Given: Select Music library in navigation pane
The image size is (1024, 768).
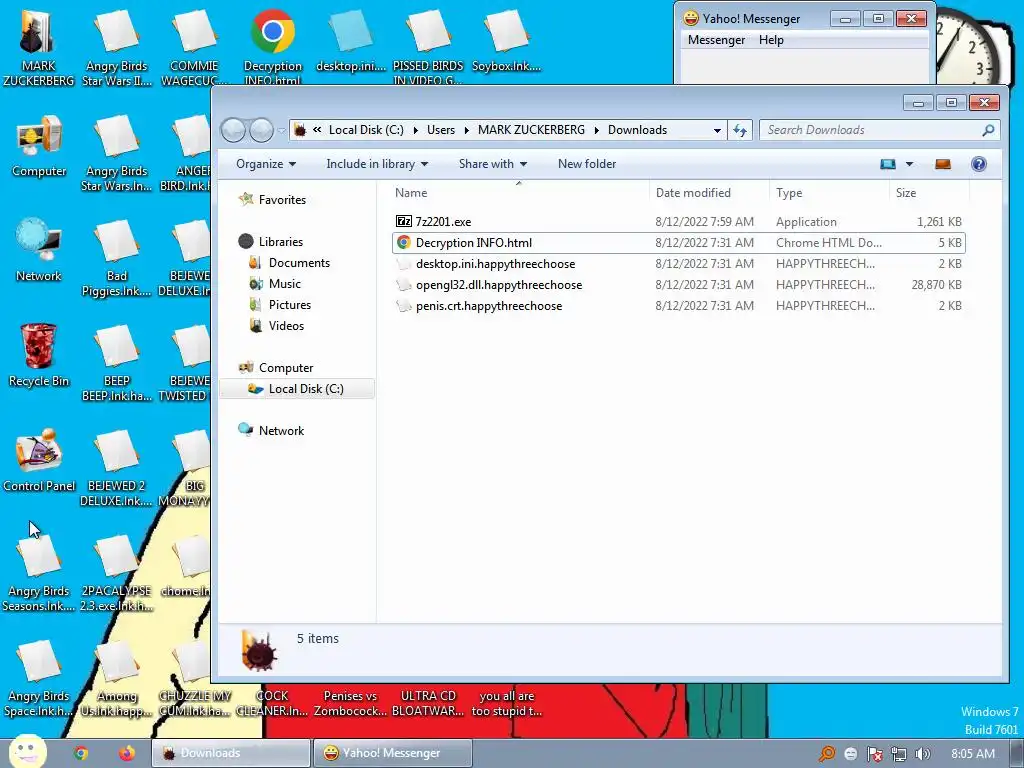Looking at the screenshot, I should click(x=284, y=283).
